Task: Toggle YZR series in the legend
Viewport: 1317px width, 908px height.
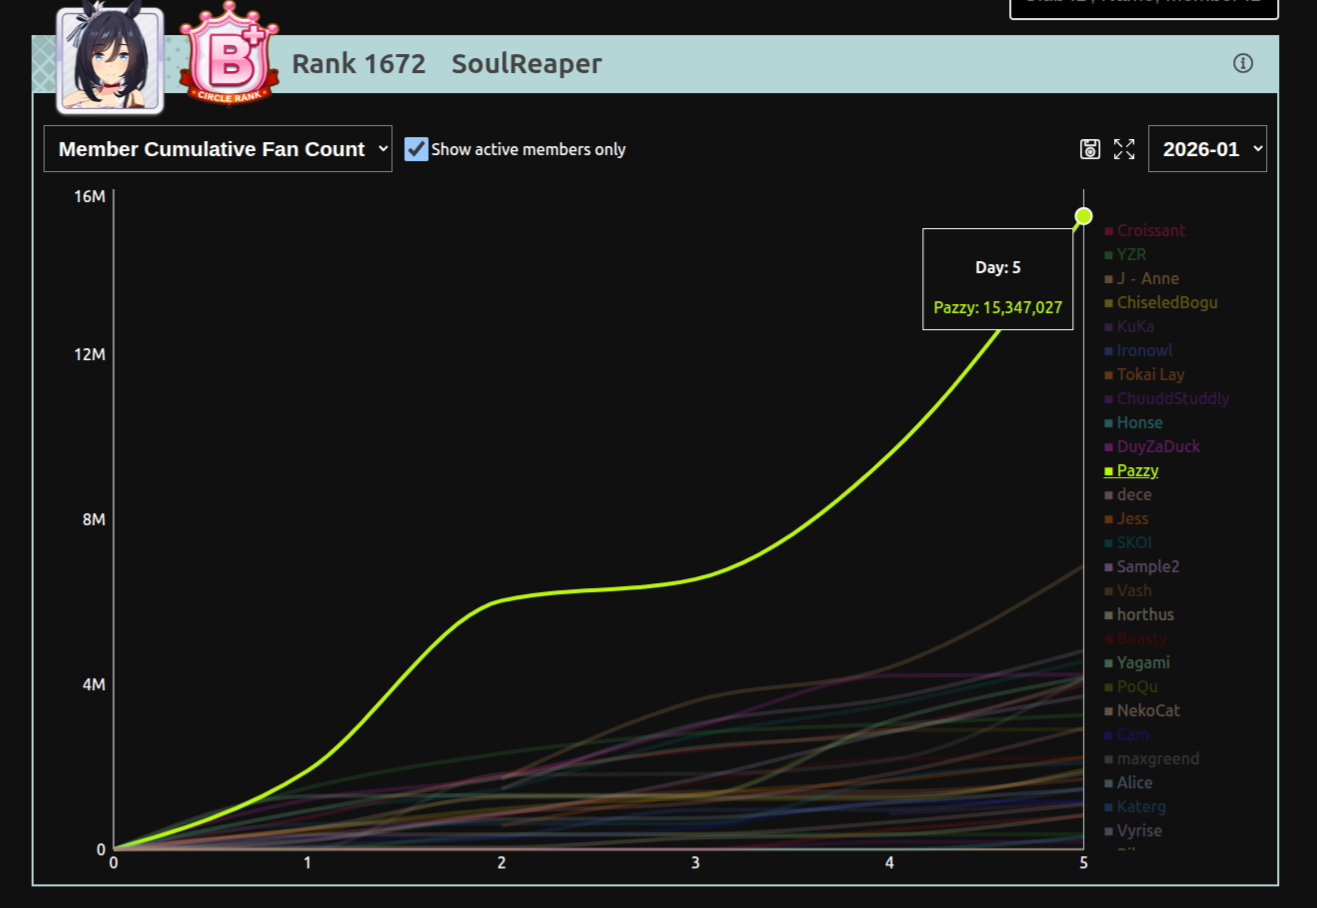Action: click(1125, 254)
